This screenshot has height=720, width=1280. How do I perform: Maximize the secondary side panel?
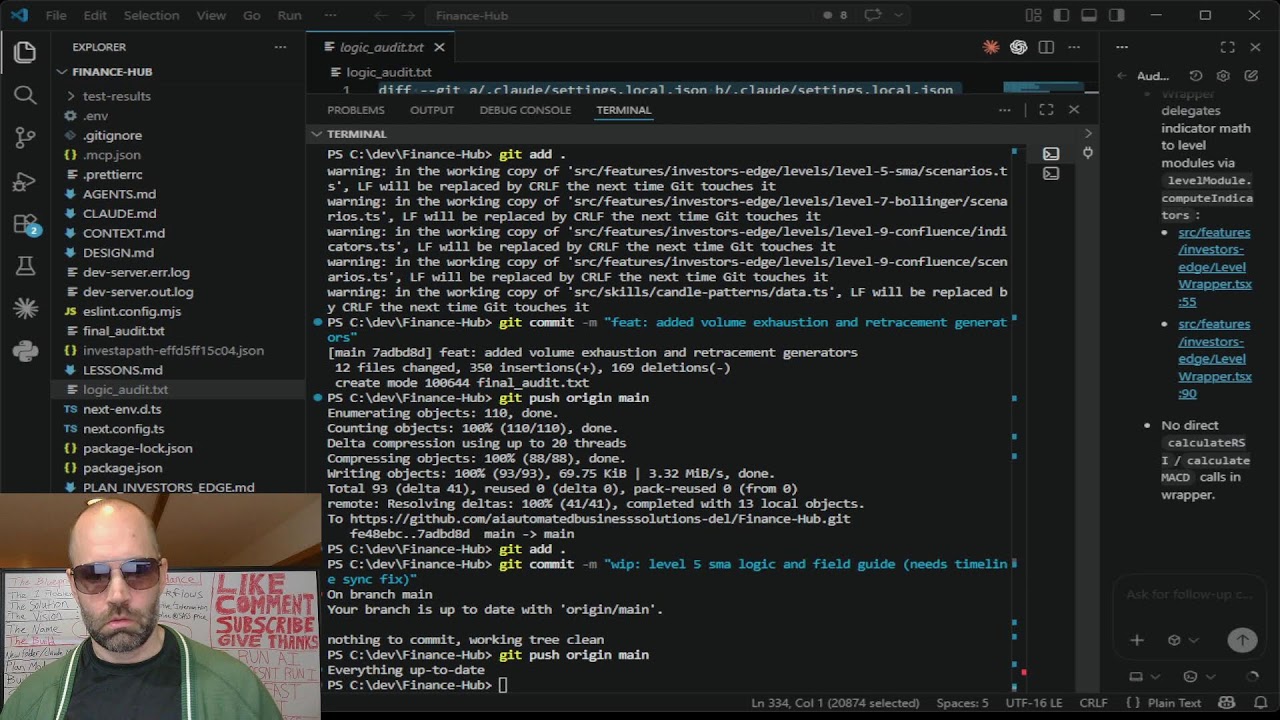pos(1227,47)
